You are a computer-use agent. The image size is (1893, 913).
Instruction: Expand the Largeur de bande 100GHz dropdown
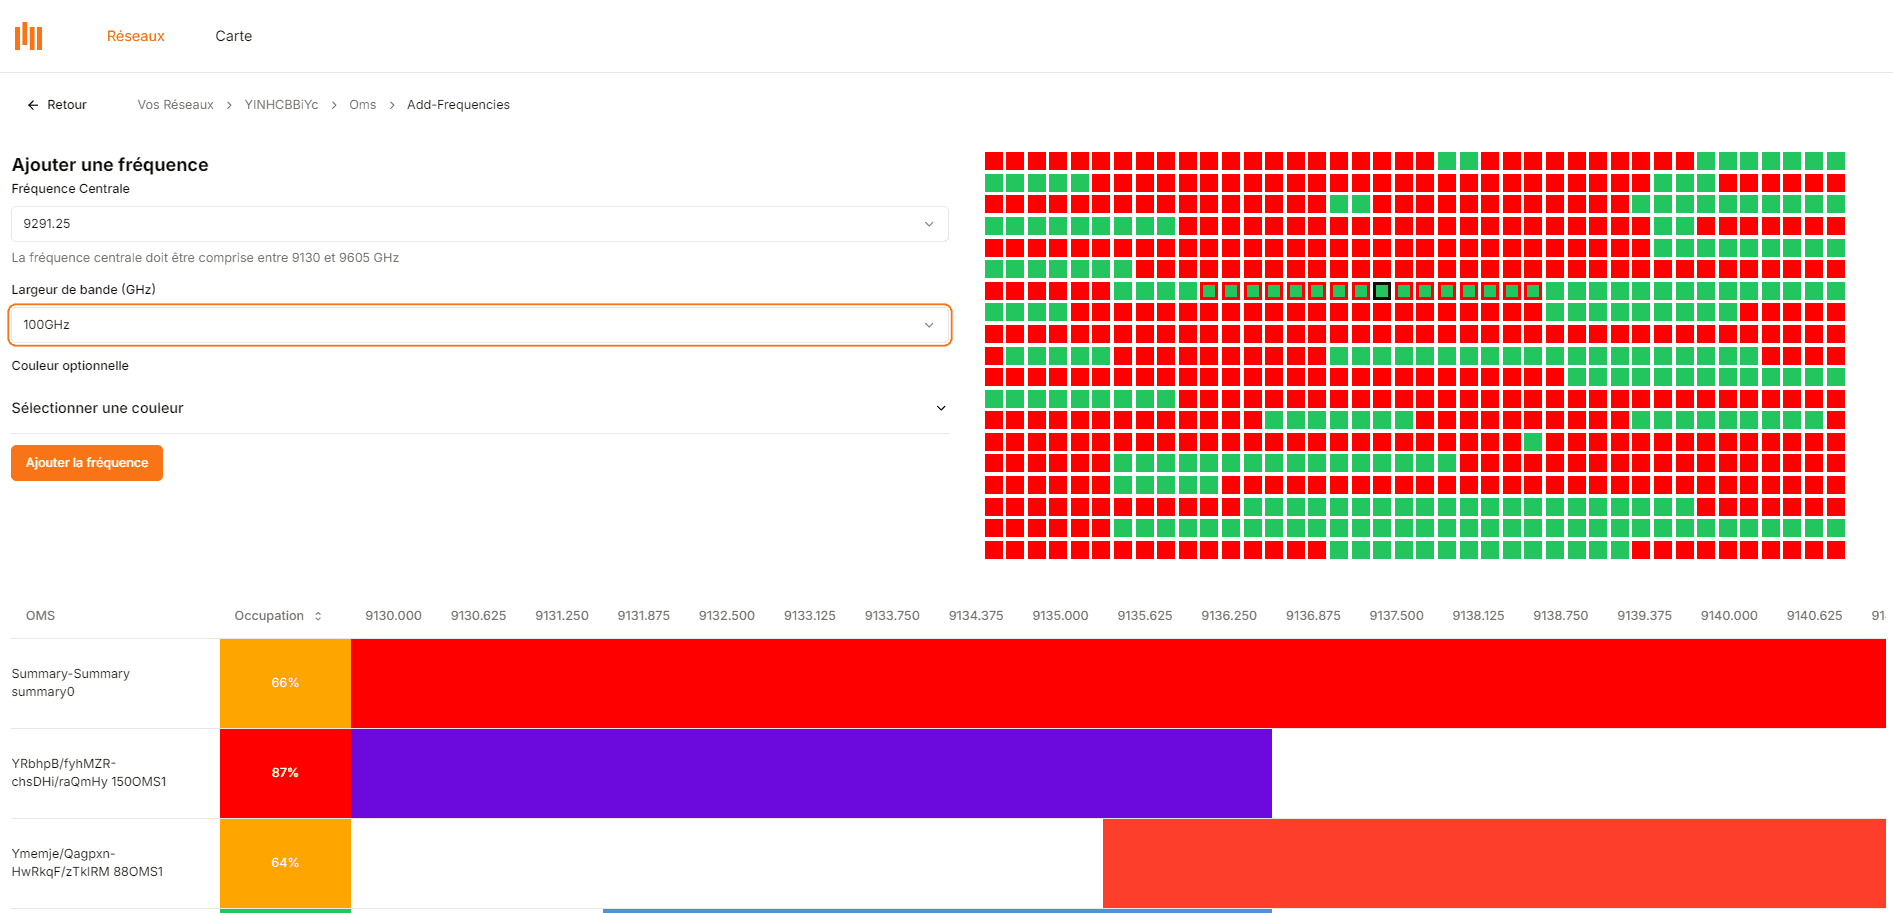click(479, 325)
